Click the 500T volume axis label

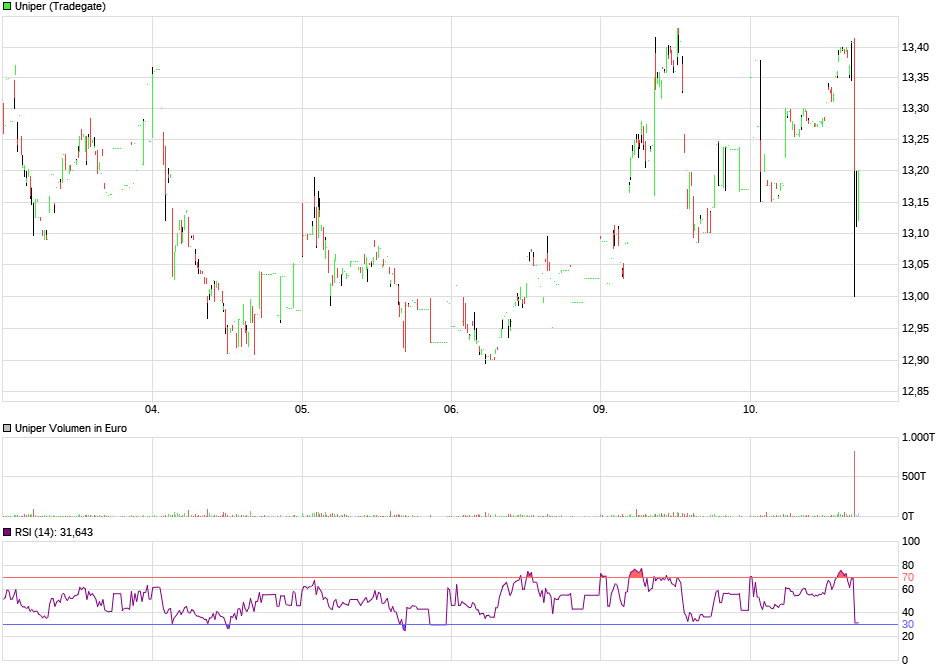coord(914,476)
